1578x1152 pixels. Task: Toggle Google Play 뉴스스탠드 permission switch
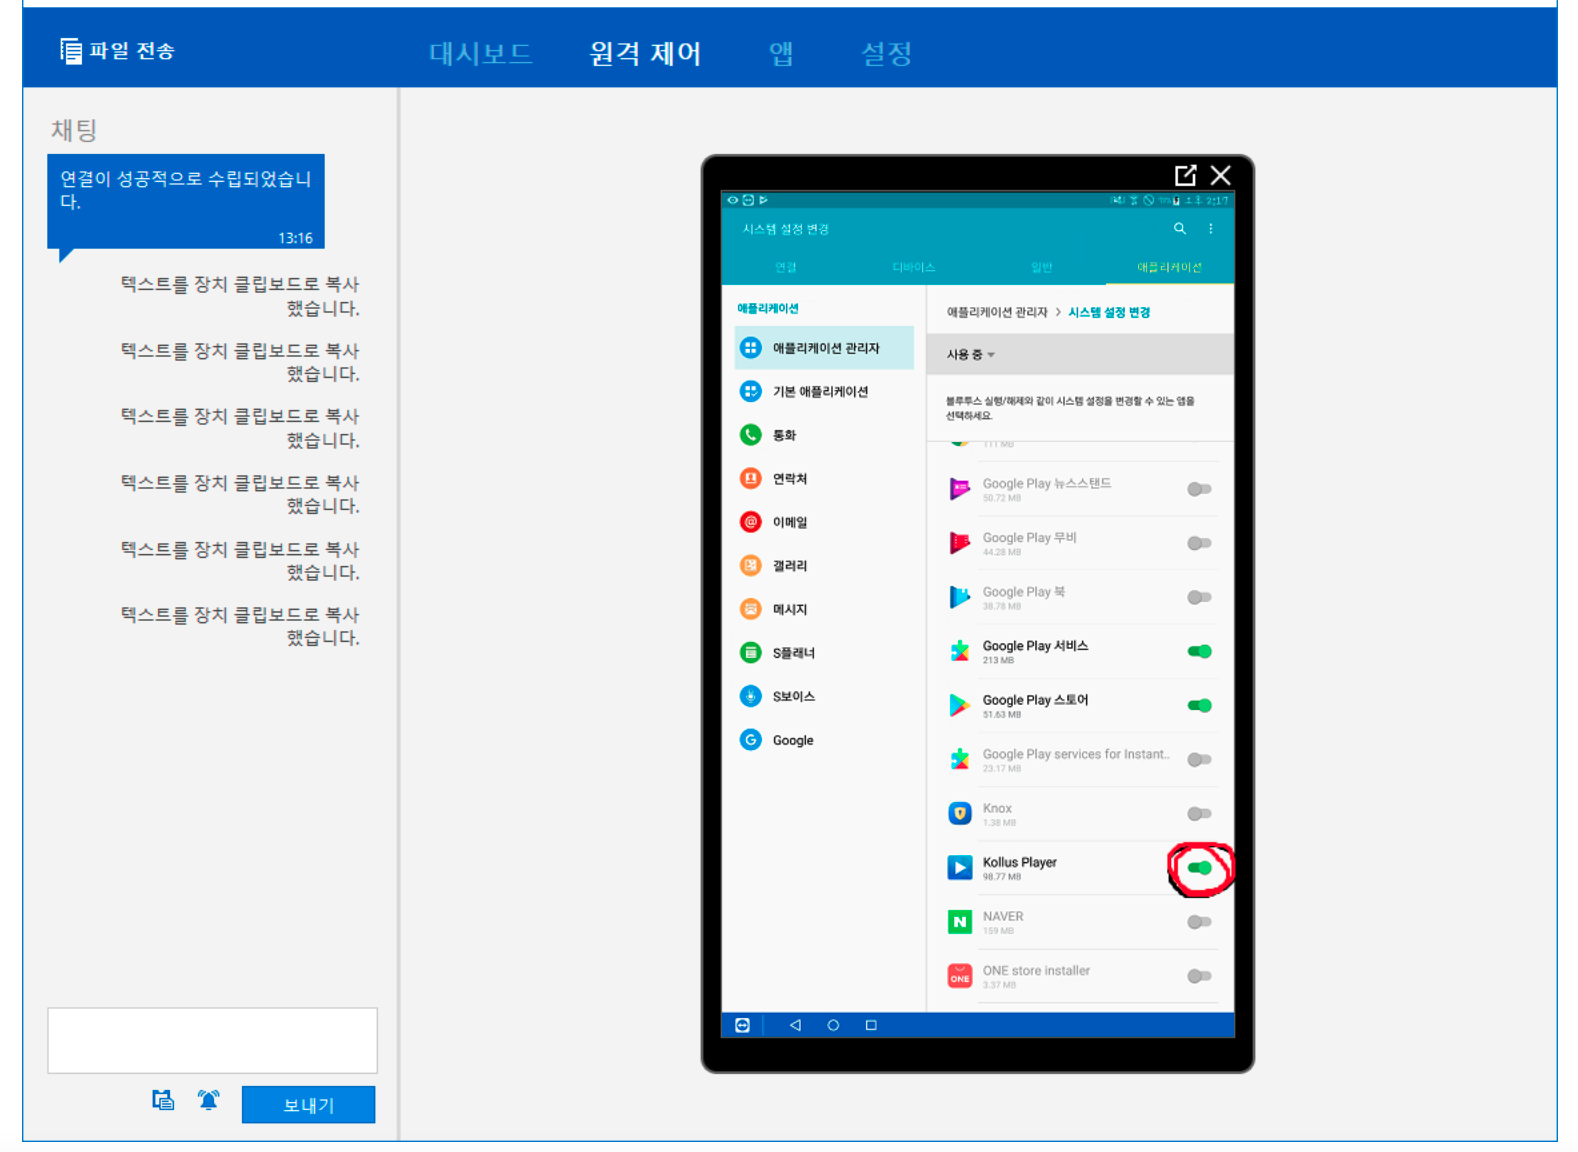pos(1199,489)
